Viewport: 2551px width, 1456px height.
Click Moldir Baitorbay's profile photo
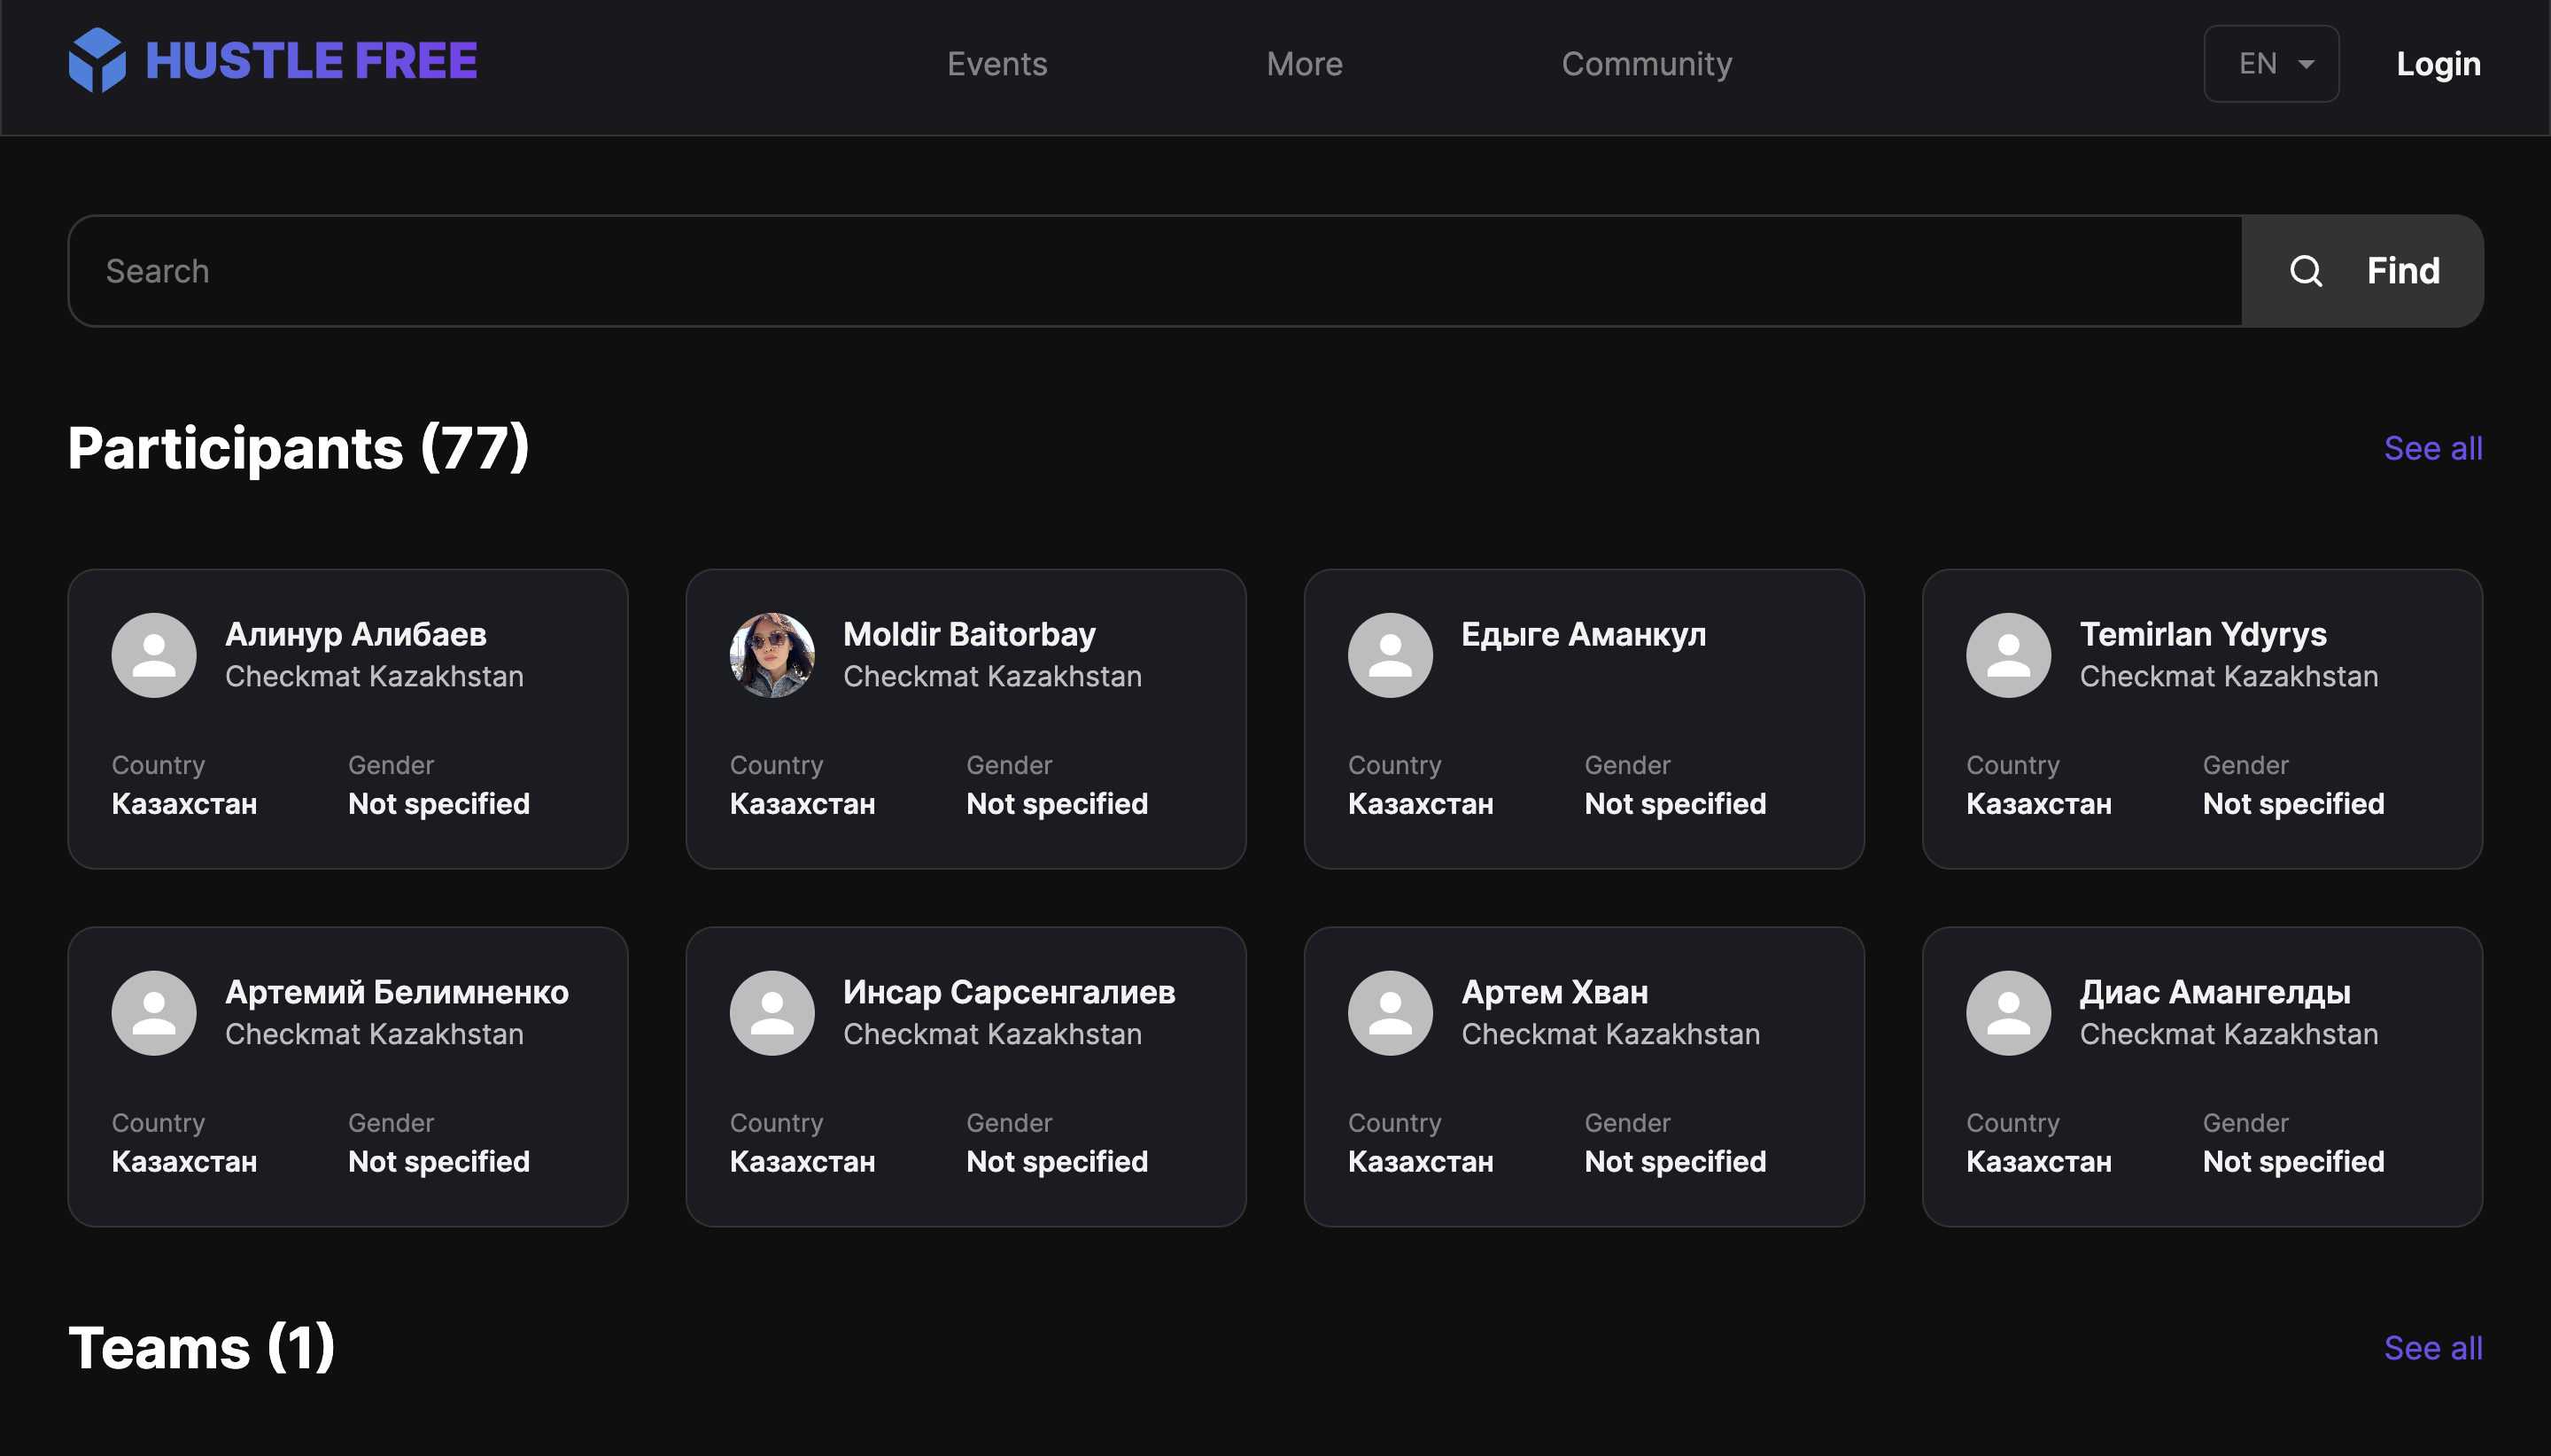click(771, 654)
